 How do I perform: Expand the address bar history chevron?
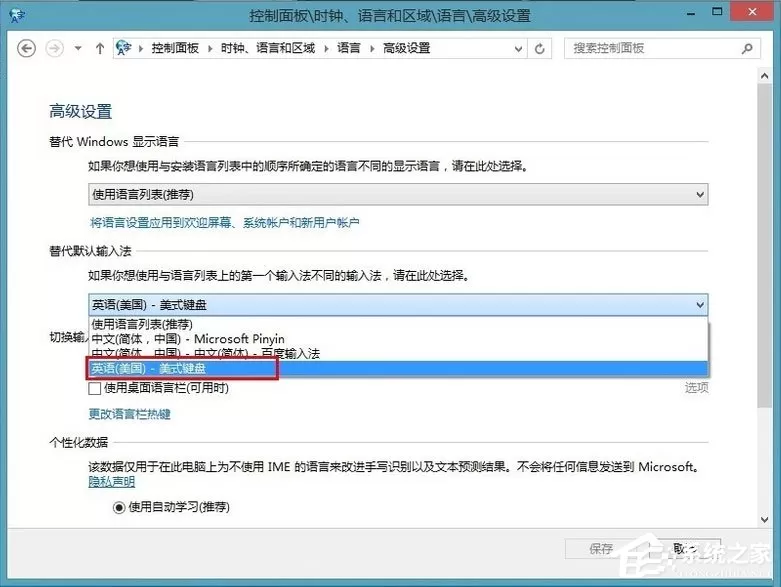click(x=518, y=49)
